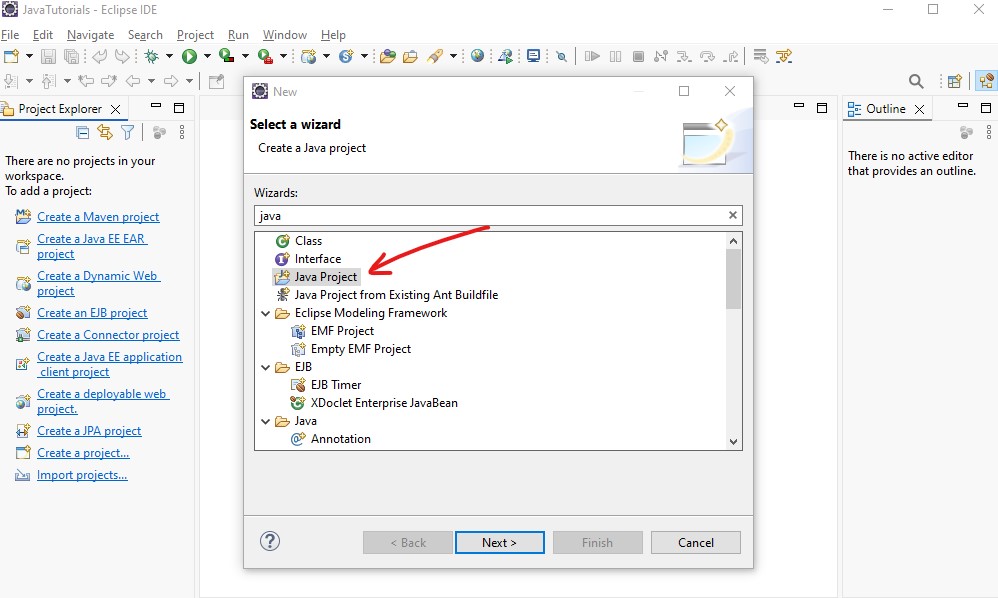
Task: Click the Open Task folder icon
Action: (411, 56)
